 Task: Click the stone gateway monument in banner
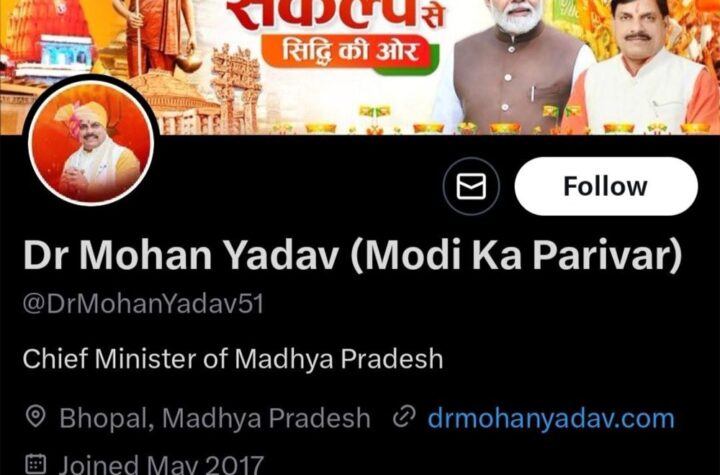237,90
